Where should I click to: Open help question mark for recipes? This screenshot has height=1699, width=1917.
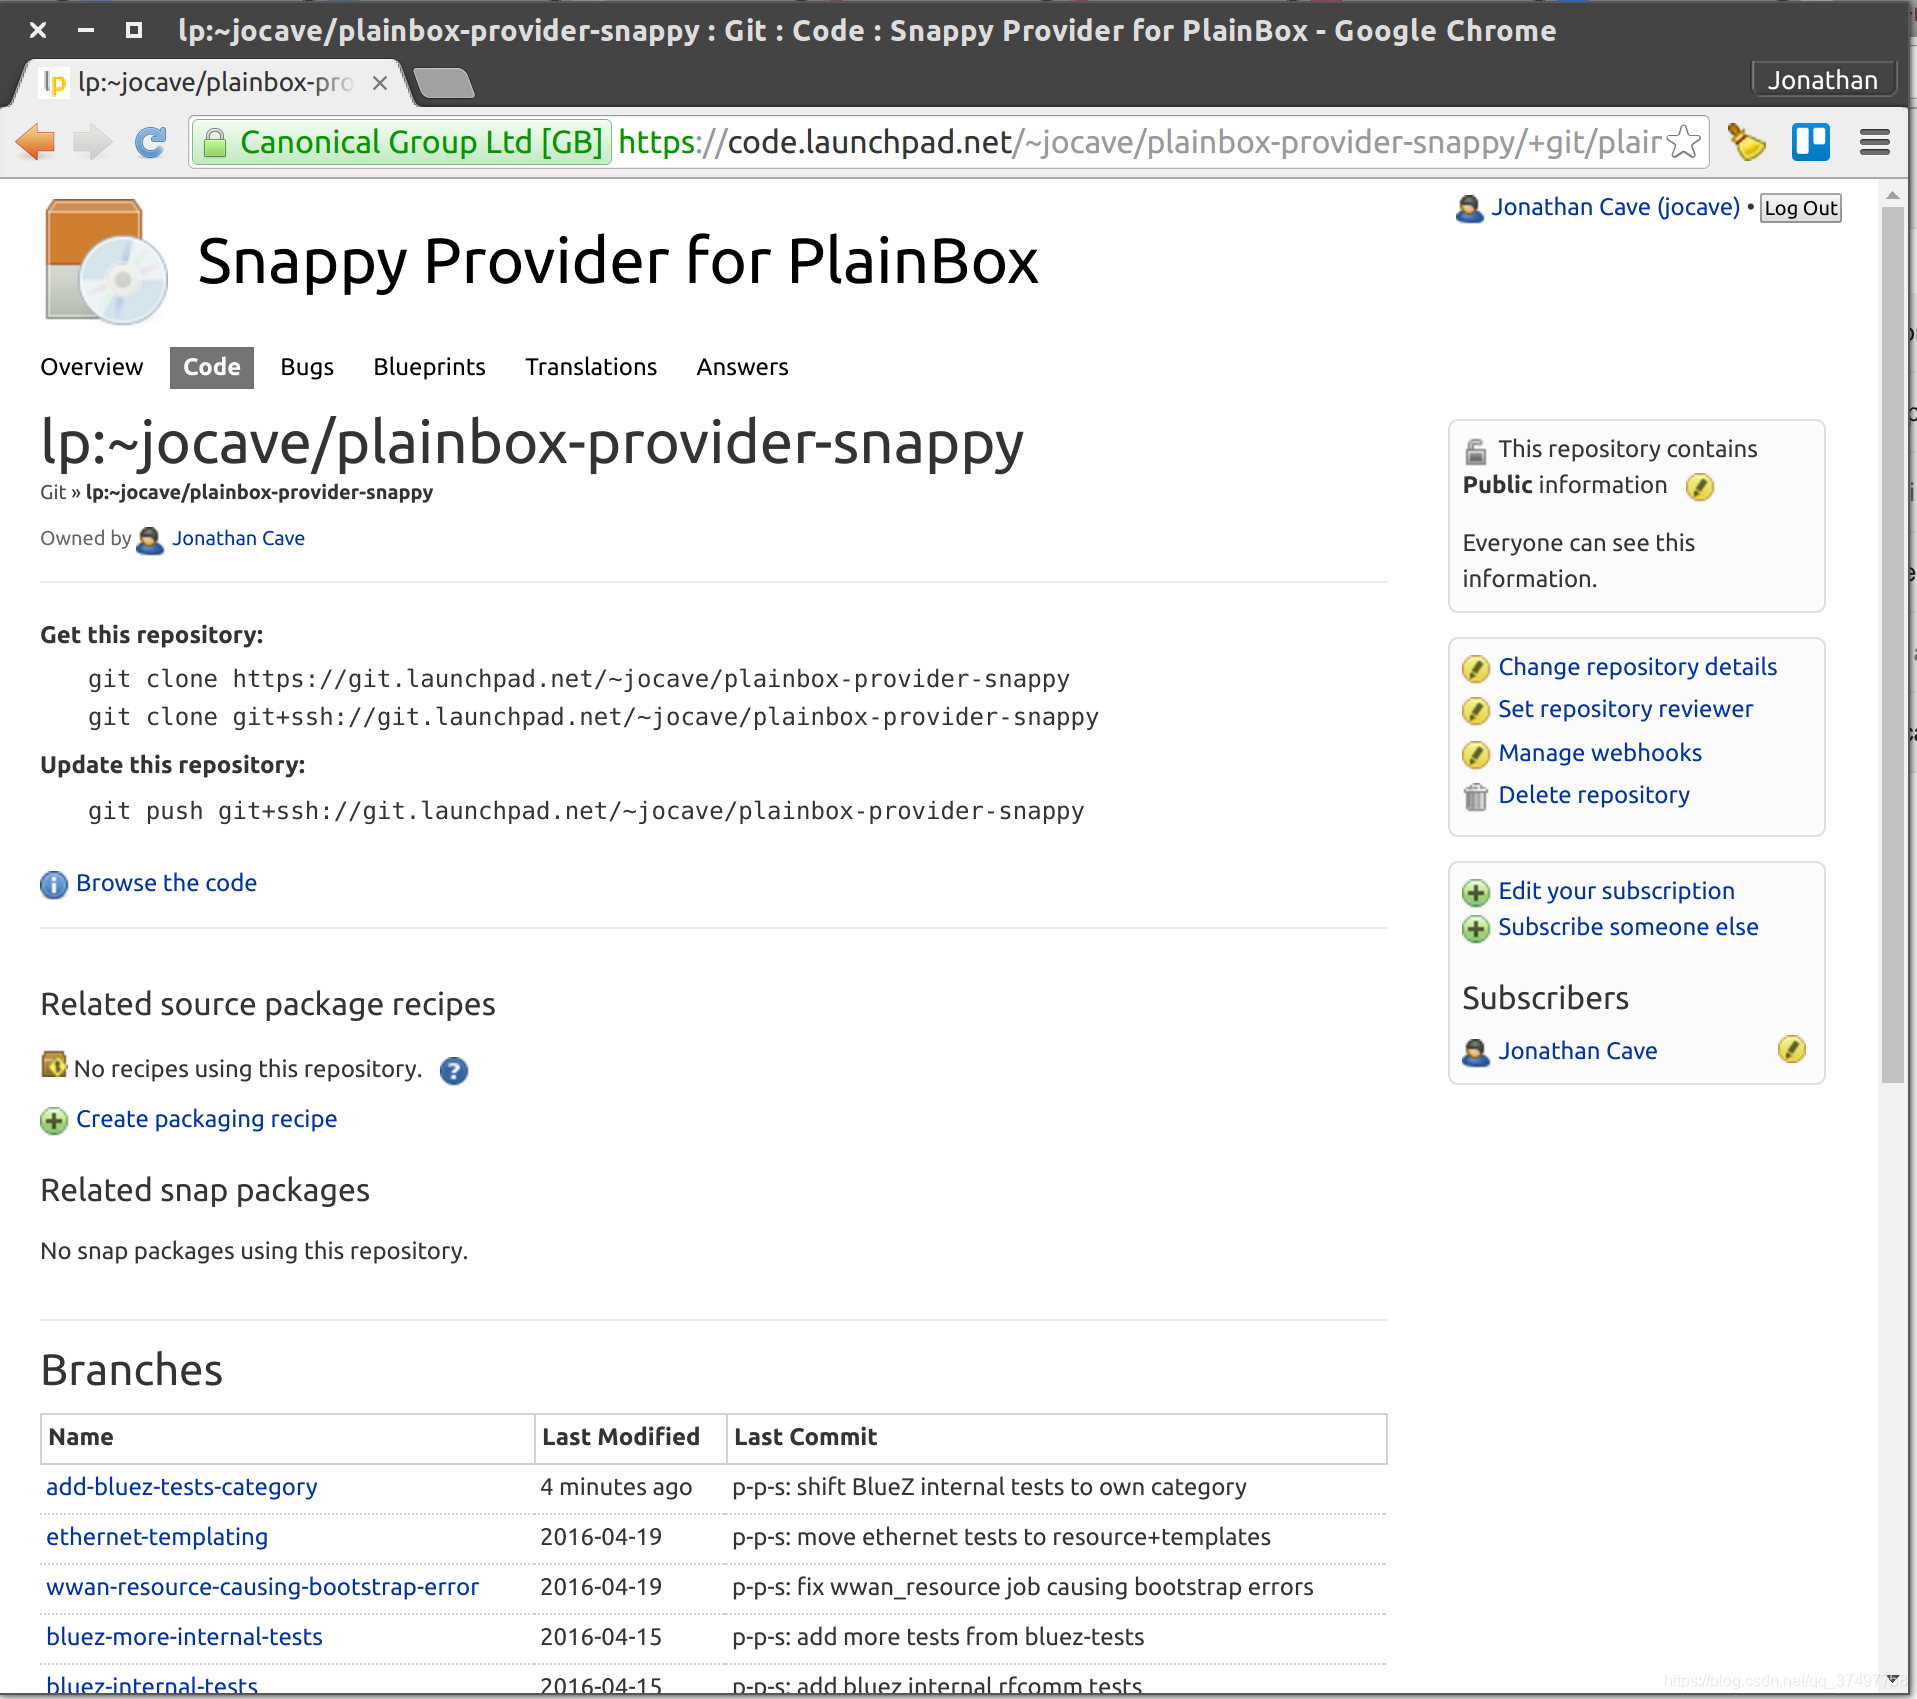tap(454, 1071)
